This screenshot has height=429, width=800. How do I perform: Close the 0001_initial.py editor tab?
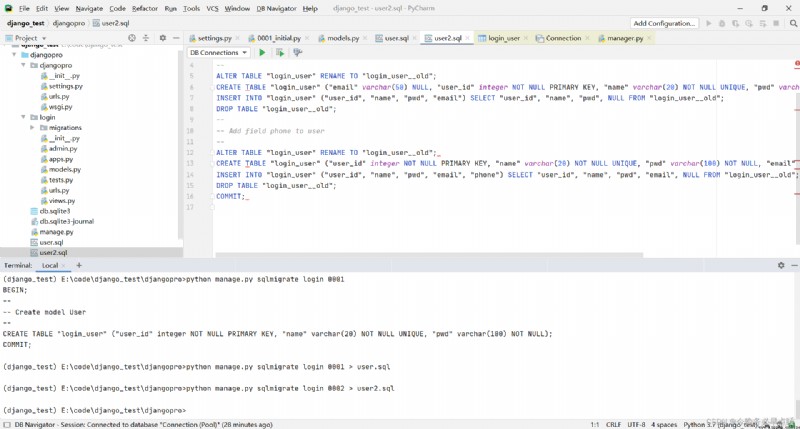coord(307,38)
